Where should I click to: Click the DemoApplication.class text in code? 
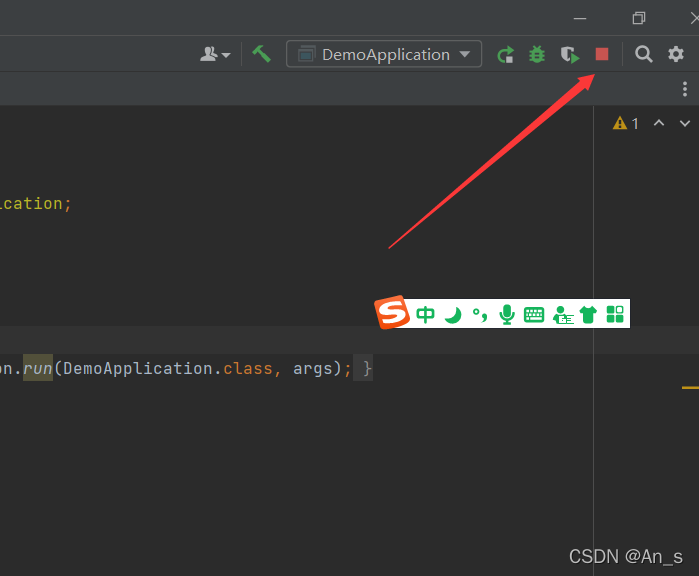point(168,368)
